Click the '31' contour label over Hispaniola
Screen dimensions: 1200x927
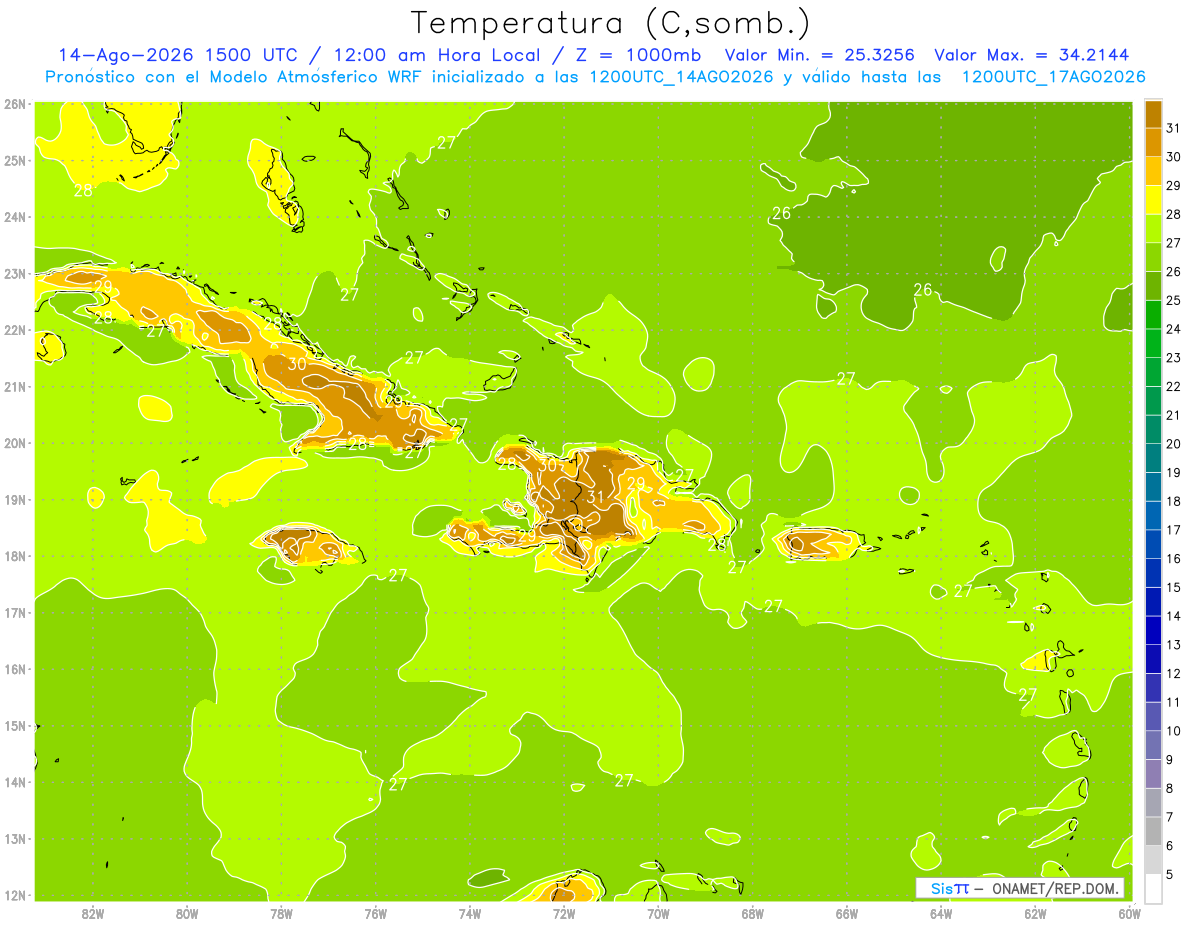pos(596,497)
